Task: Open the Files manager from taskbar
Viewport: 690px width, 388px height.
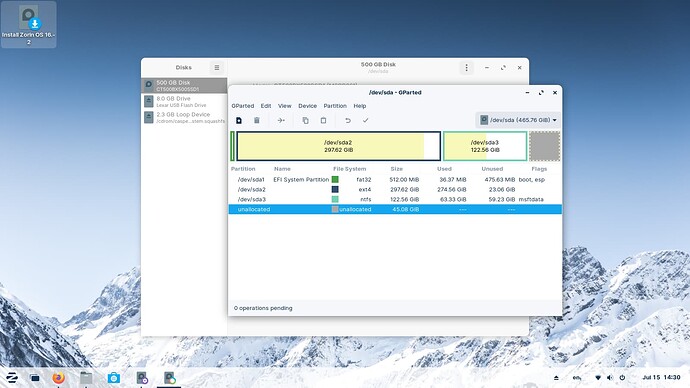Action: click(86, 377)
